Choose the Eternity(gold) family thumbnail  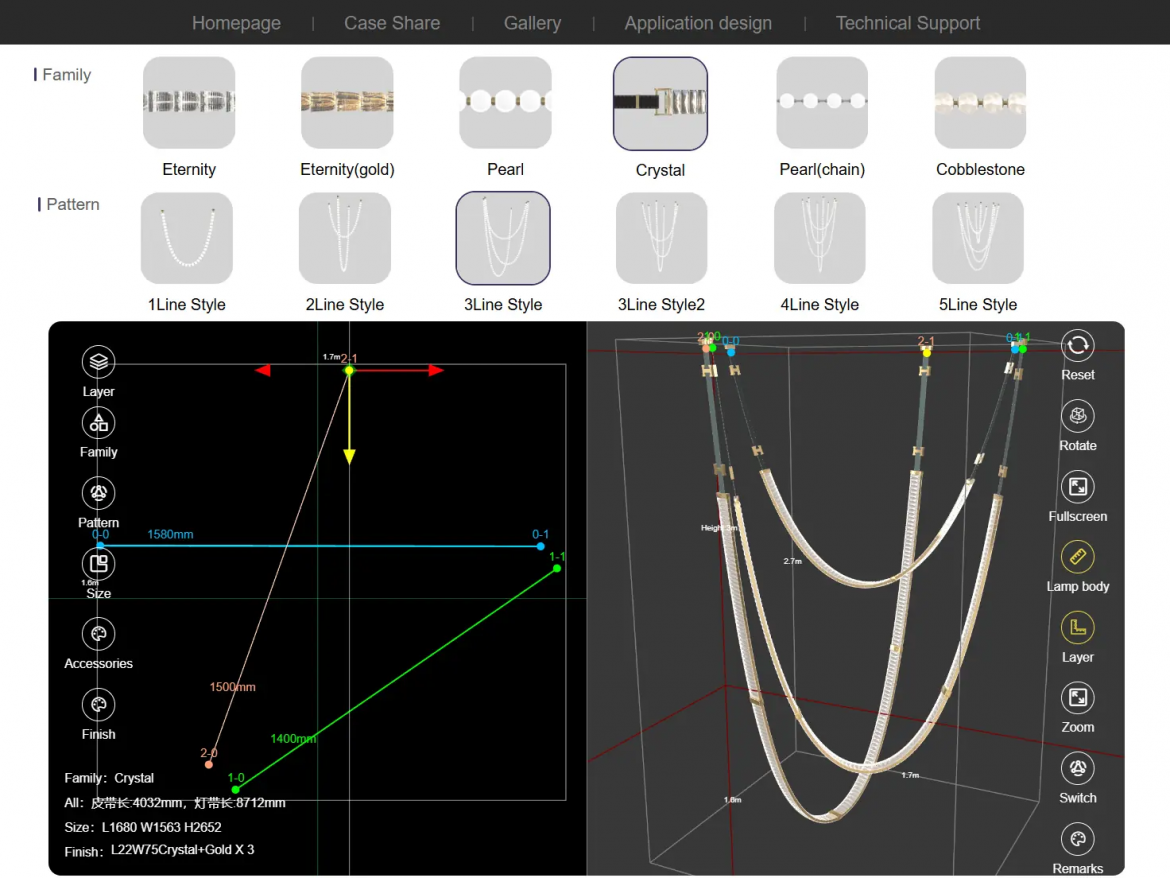(347, 103)
